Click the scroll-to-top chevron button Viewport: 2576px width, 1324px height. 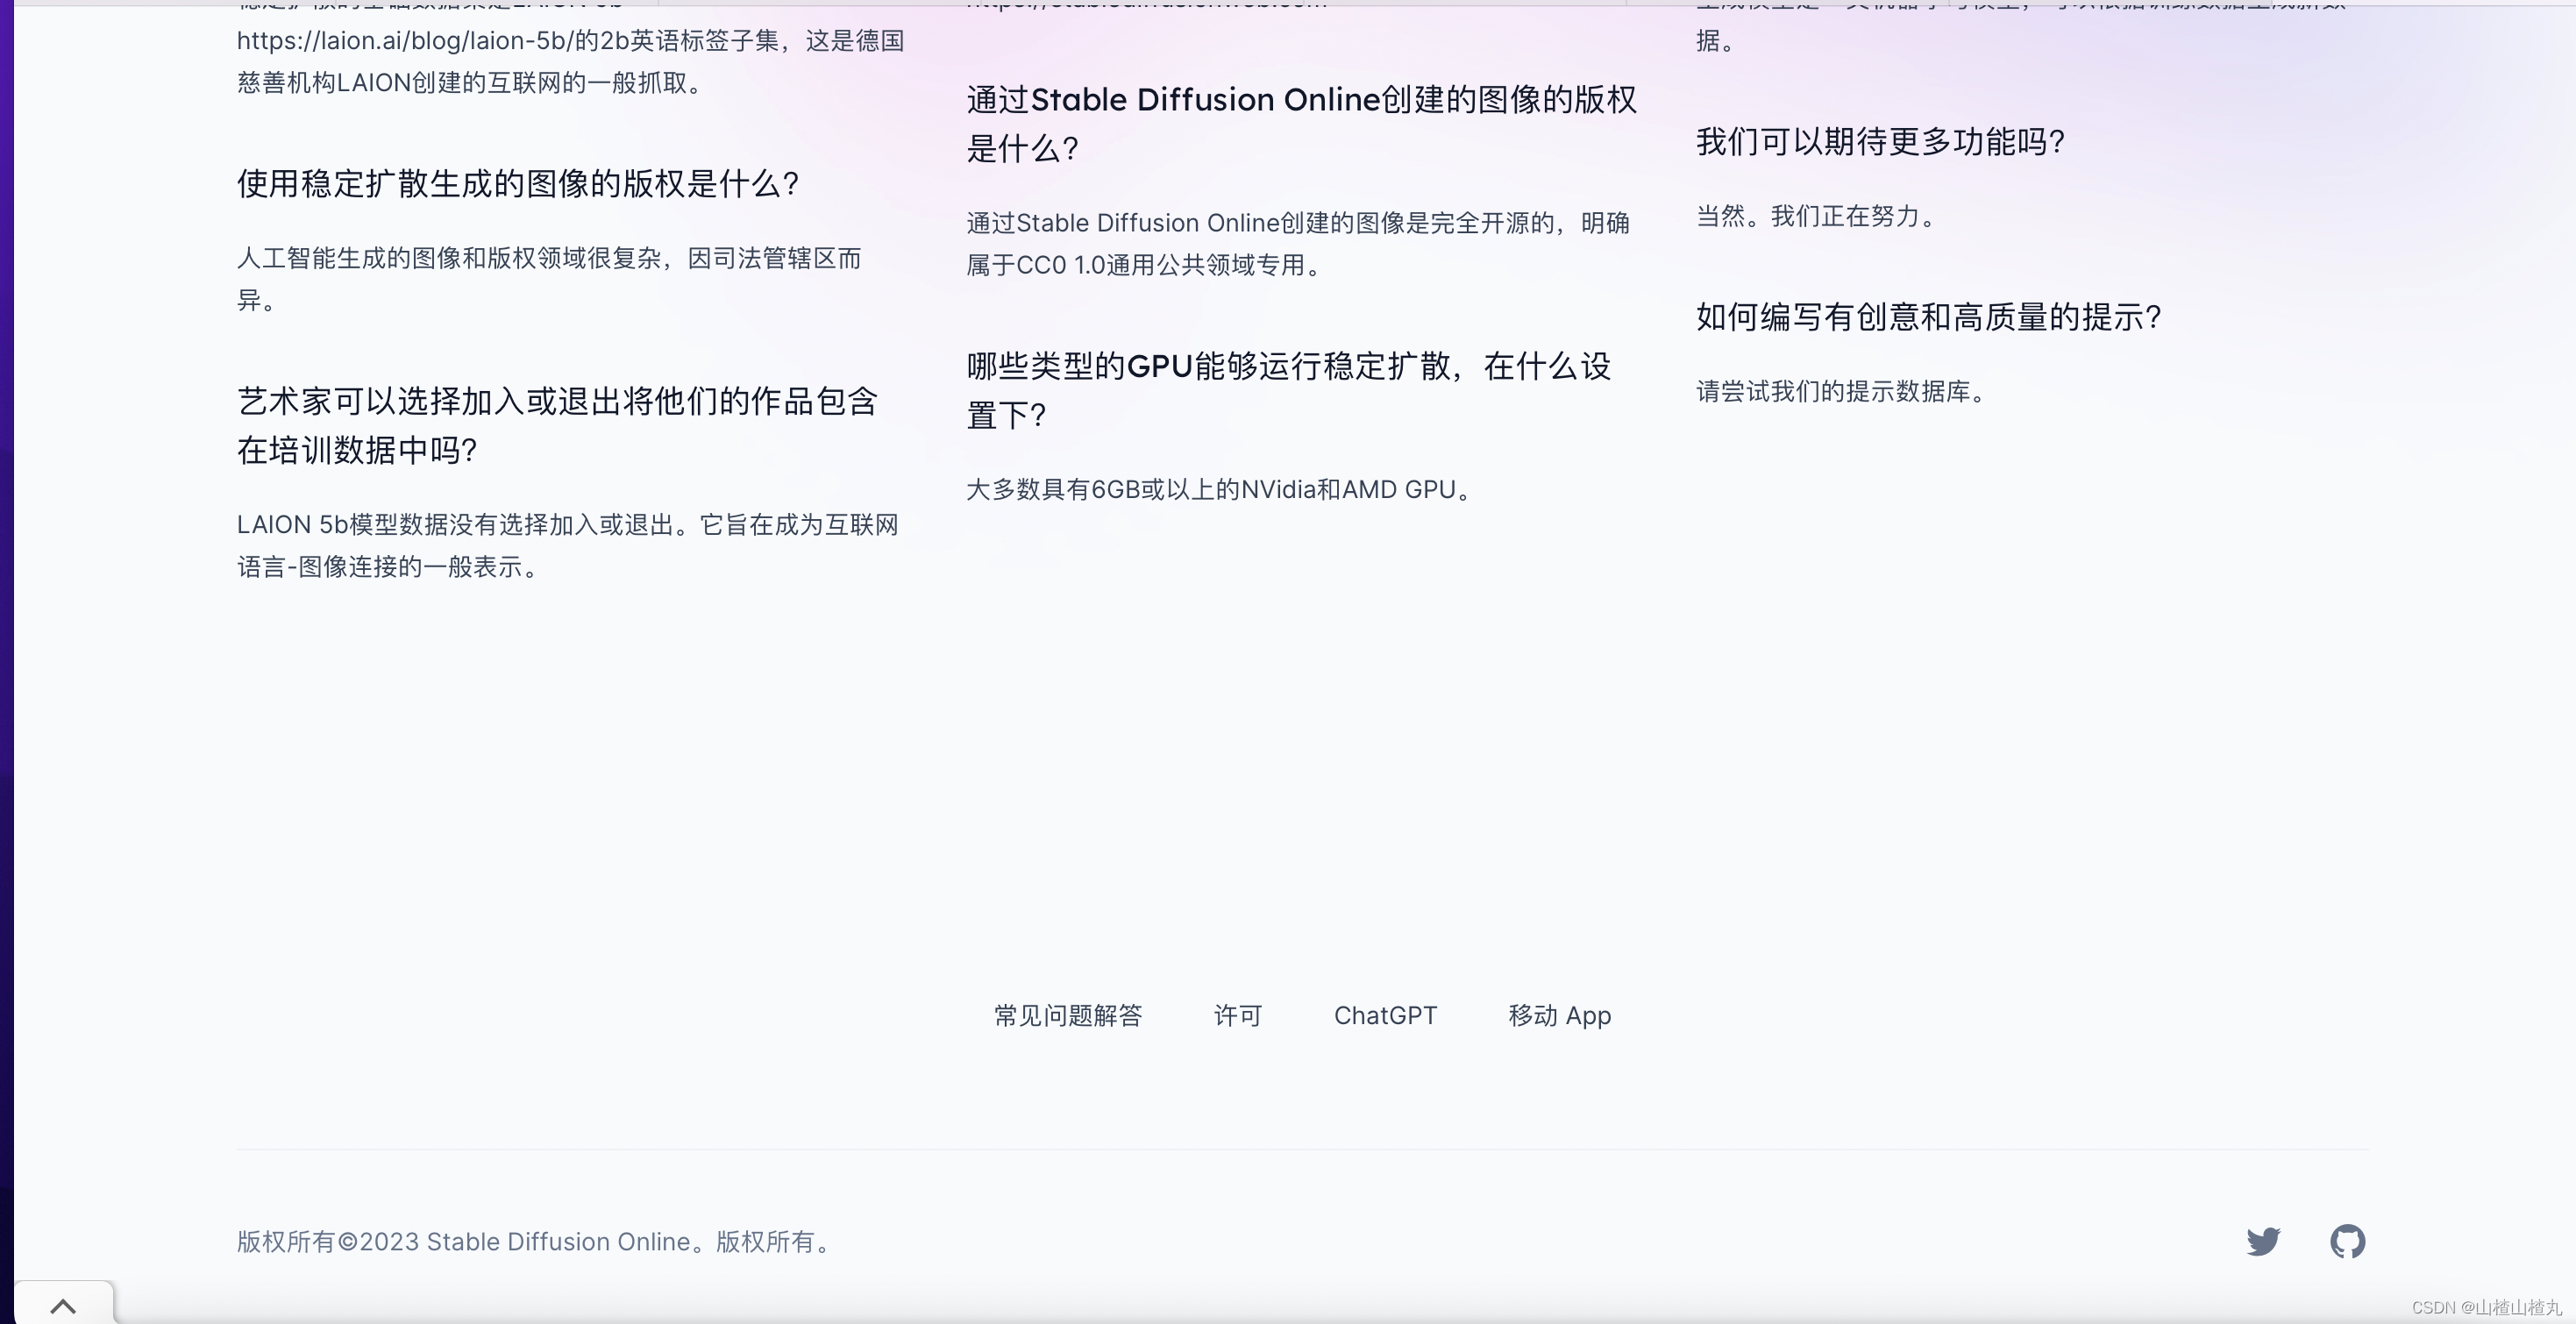point(63,1305)
